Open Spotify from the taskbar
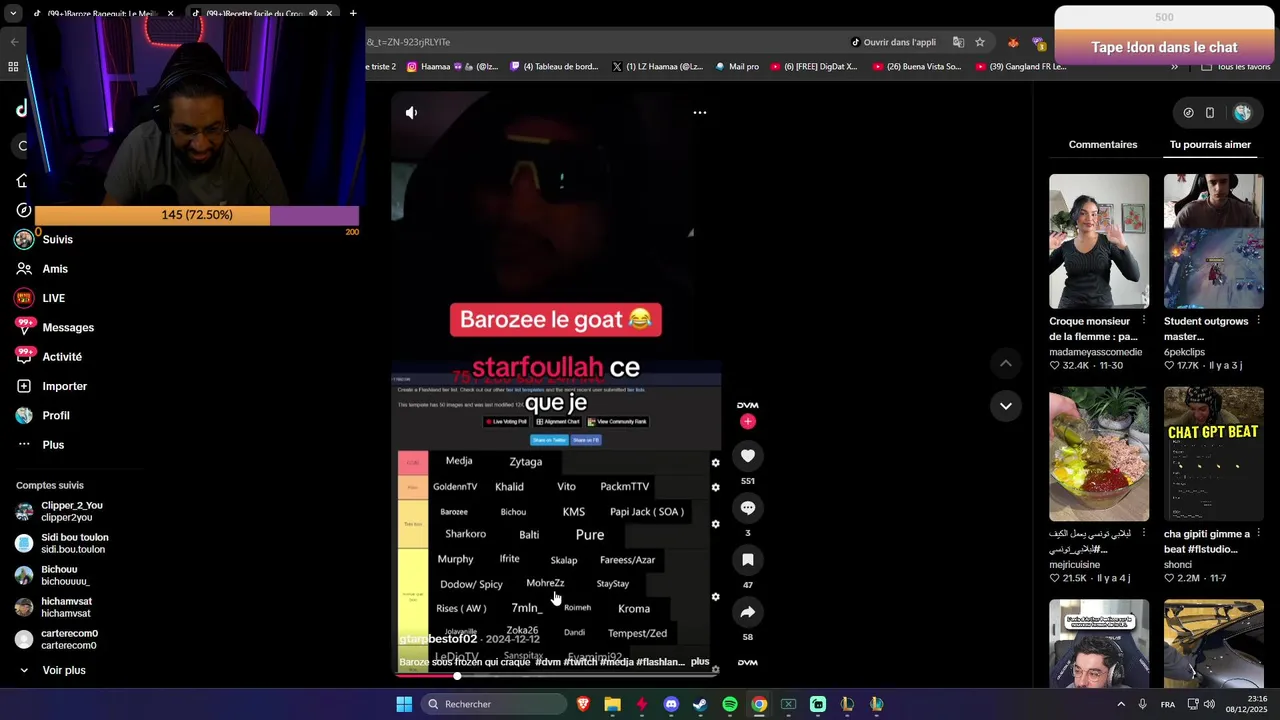Screen dimensions: 1280x720 coord(730,704)
